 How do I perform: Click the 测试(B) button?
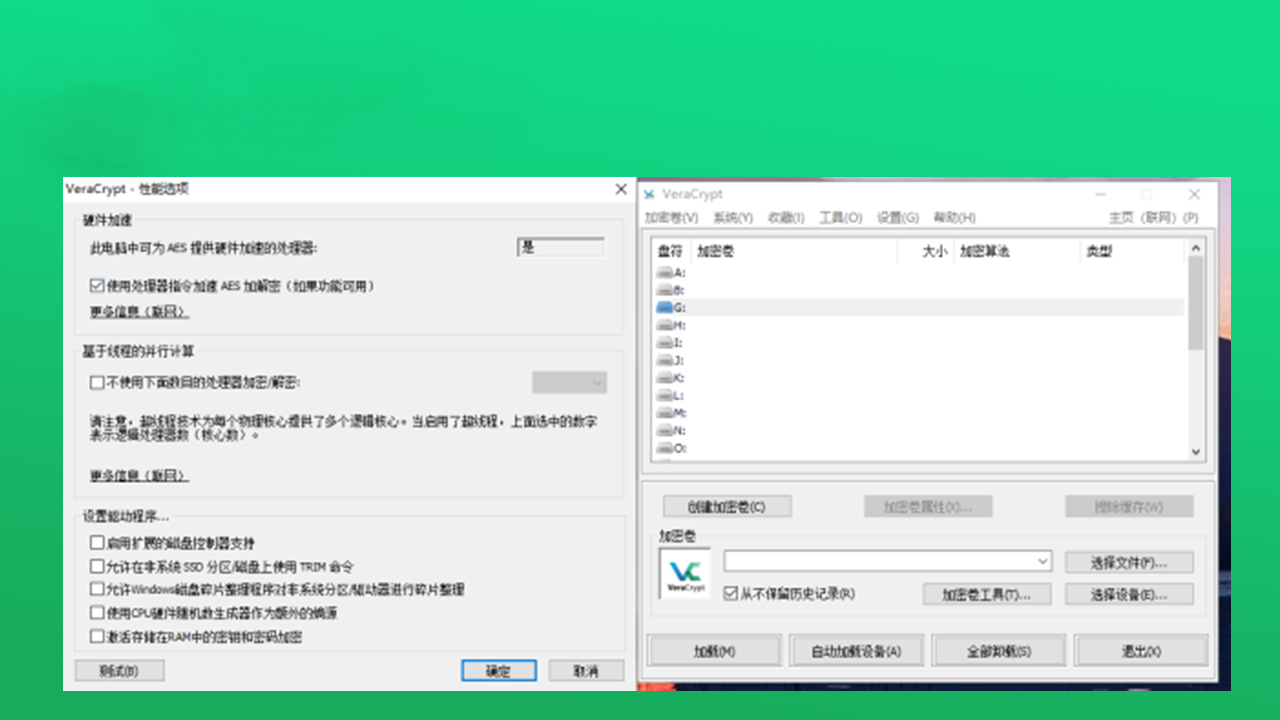[x=119, y=671]
